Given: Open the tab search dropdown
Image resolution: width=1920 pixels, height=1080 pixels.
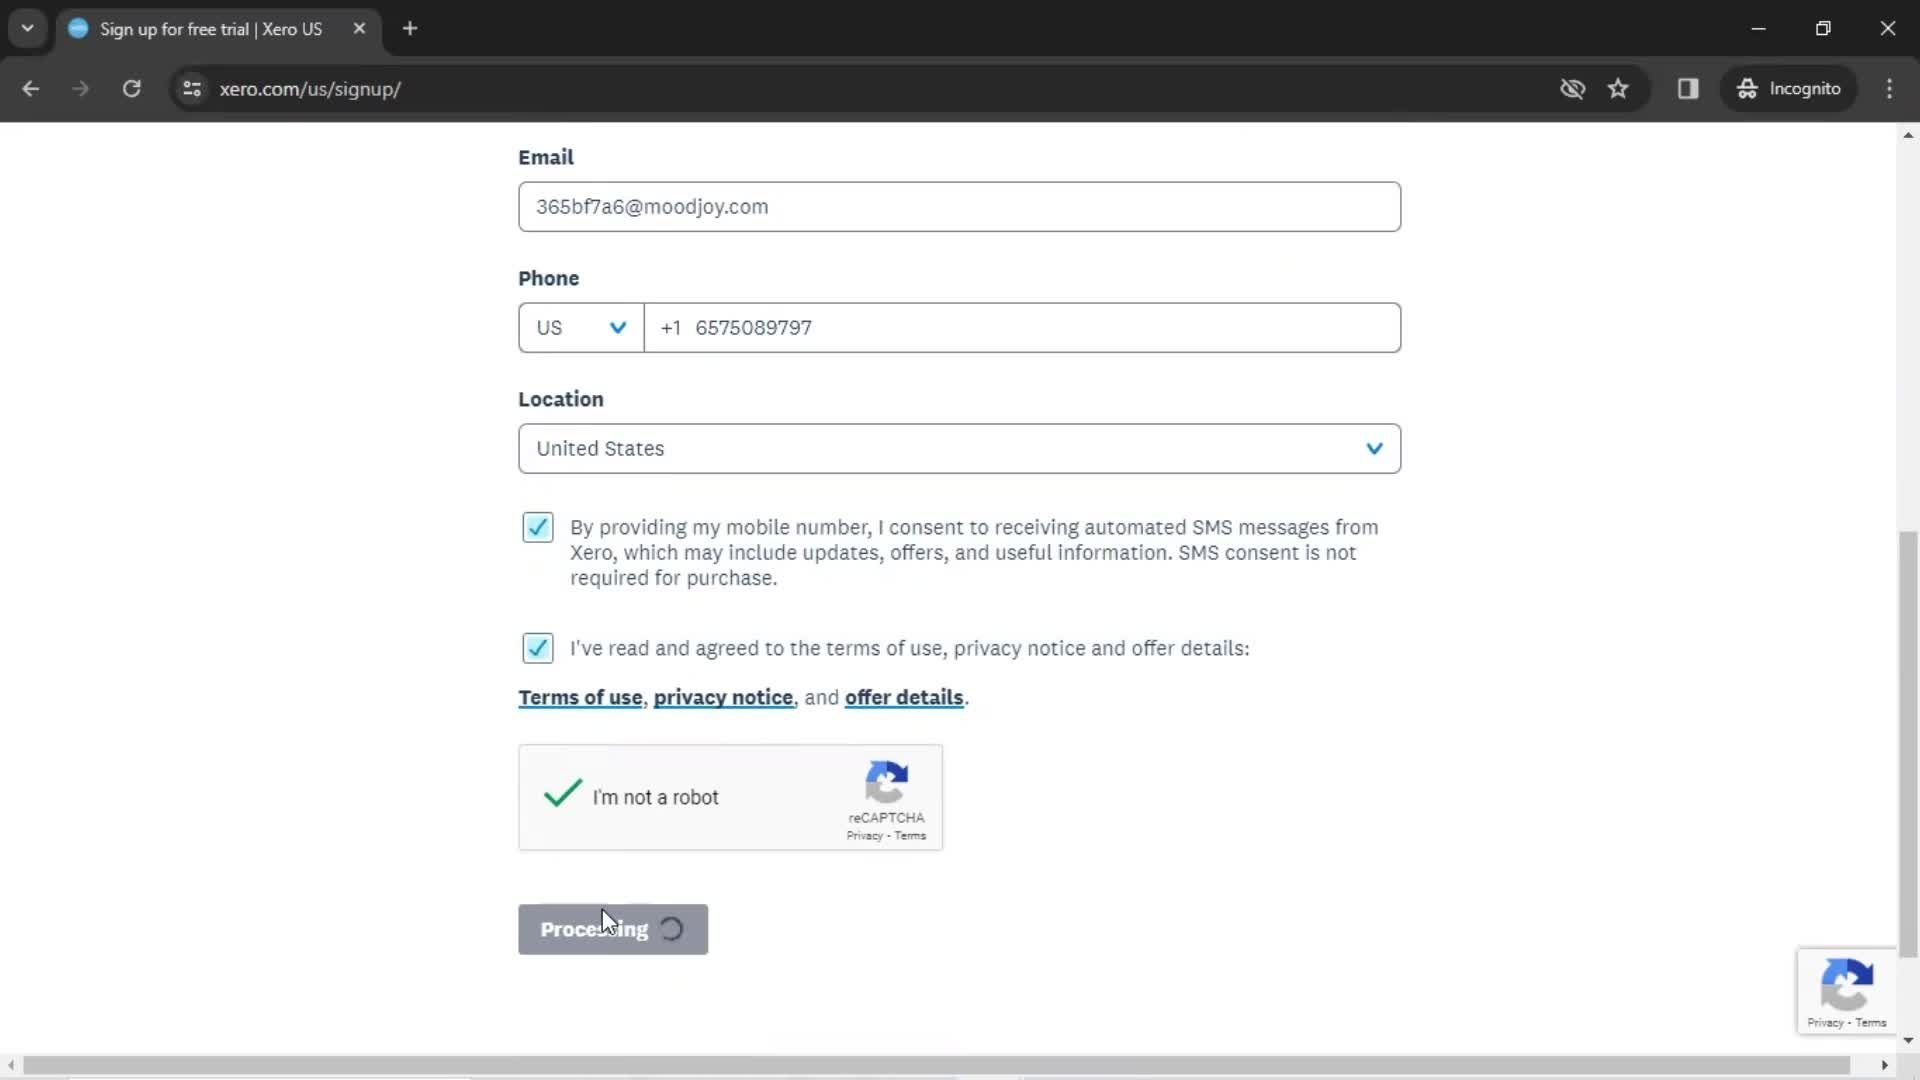Looking at the screenshot, I should point(28,29).
